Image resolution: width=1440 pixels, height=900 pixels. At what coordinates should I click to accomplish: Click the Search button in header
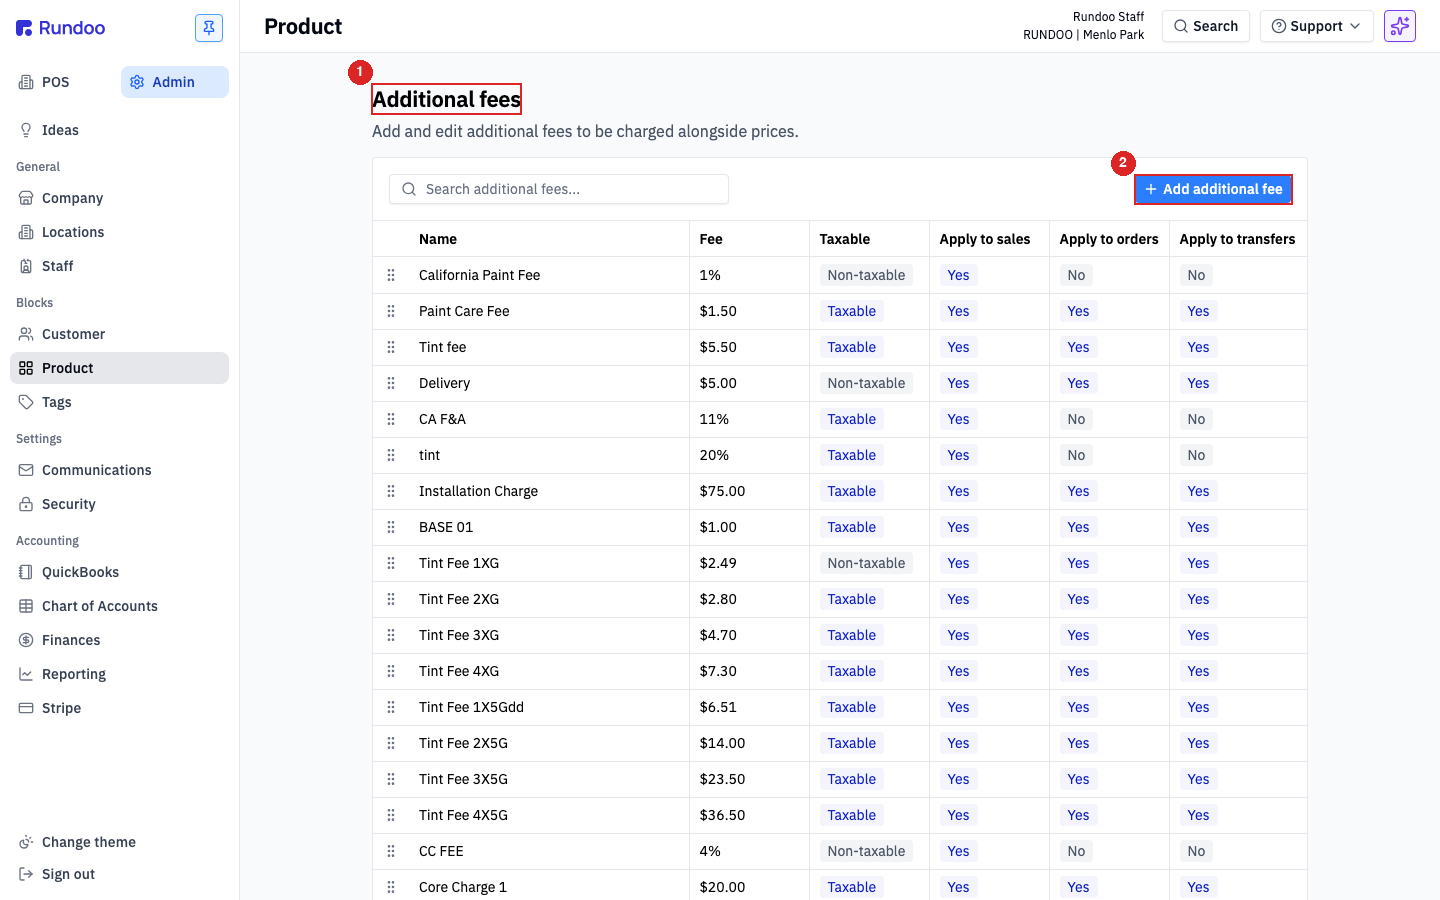1206,26
